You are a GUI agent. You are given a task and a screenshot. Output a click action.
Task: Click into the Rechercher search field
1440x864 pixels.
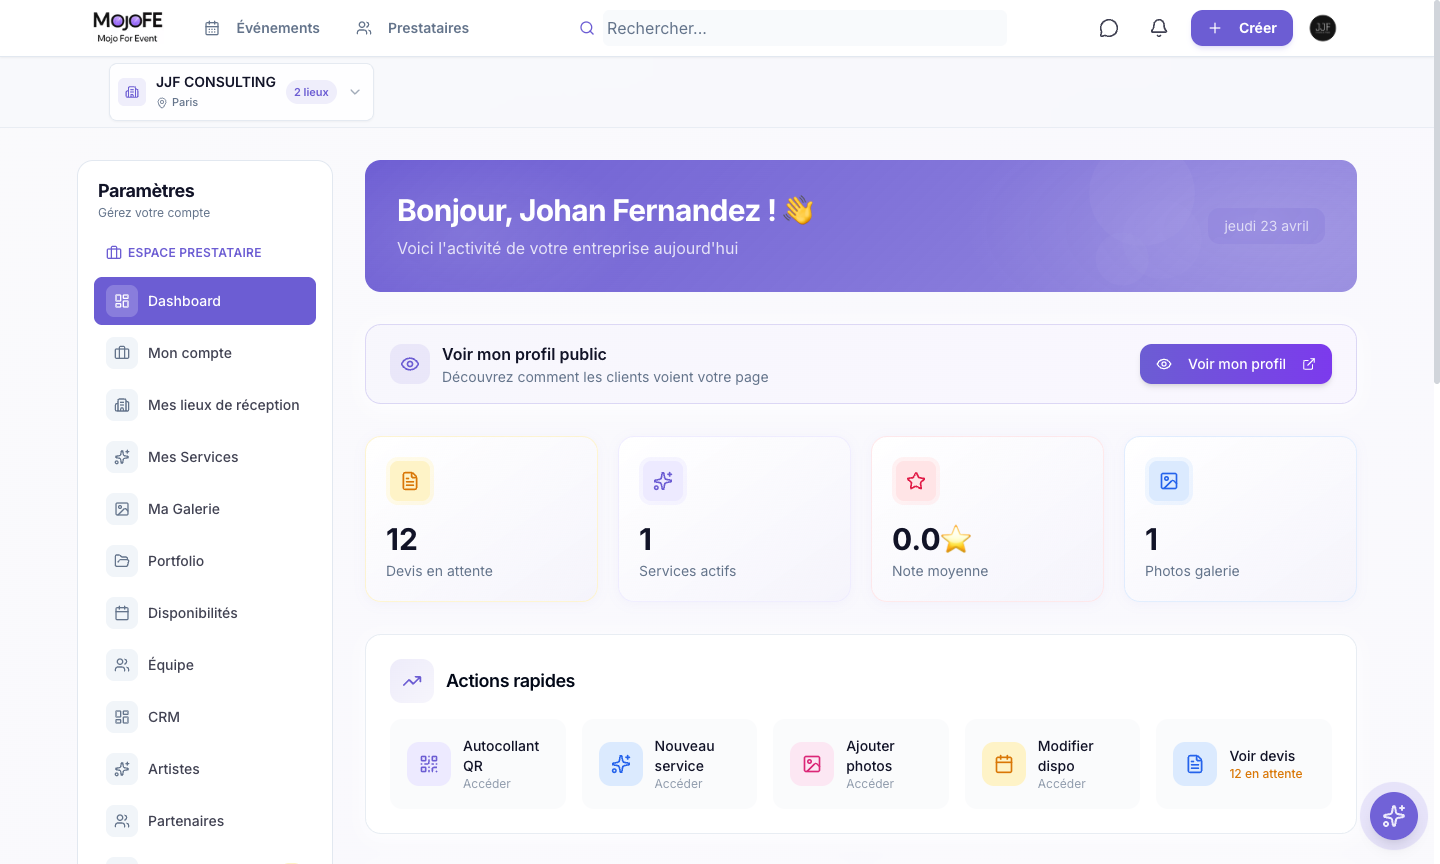pos(804,28)
